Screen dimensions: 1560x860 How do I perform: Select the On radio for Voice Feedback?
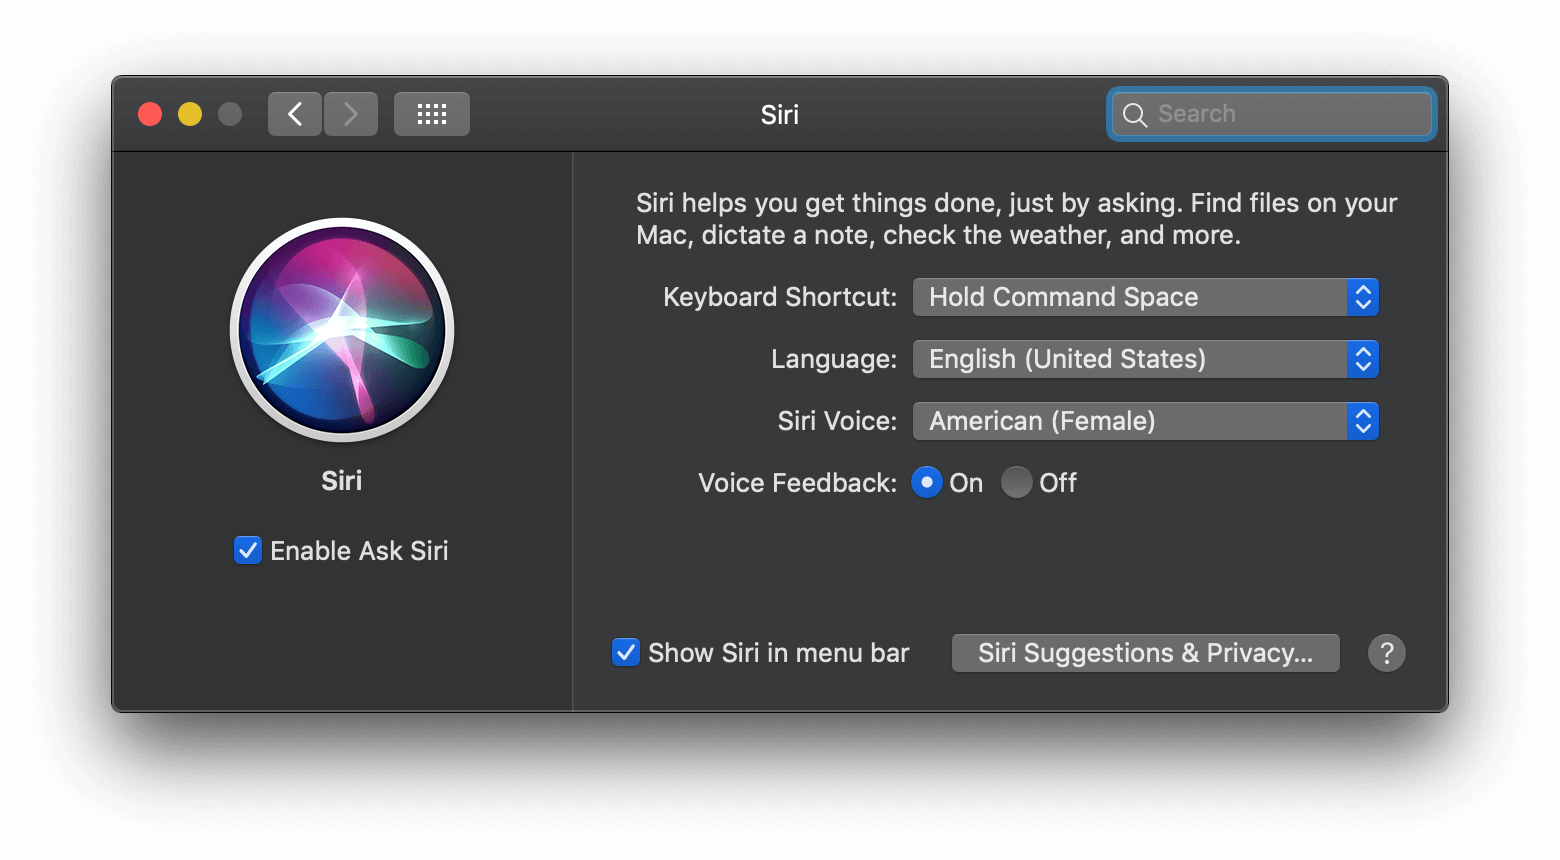click(927, 482)
